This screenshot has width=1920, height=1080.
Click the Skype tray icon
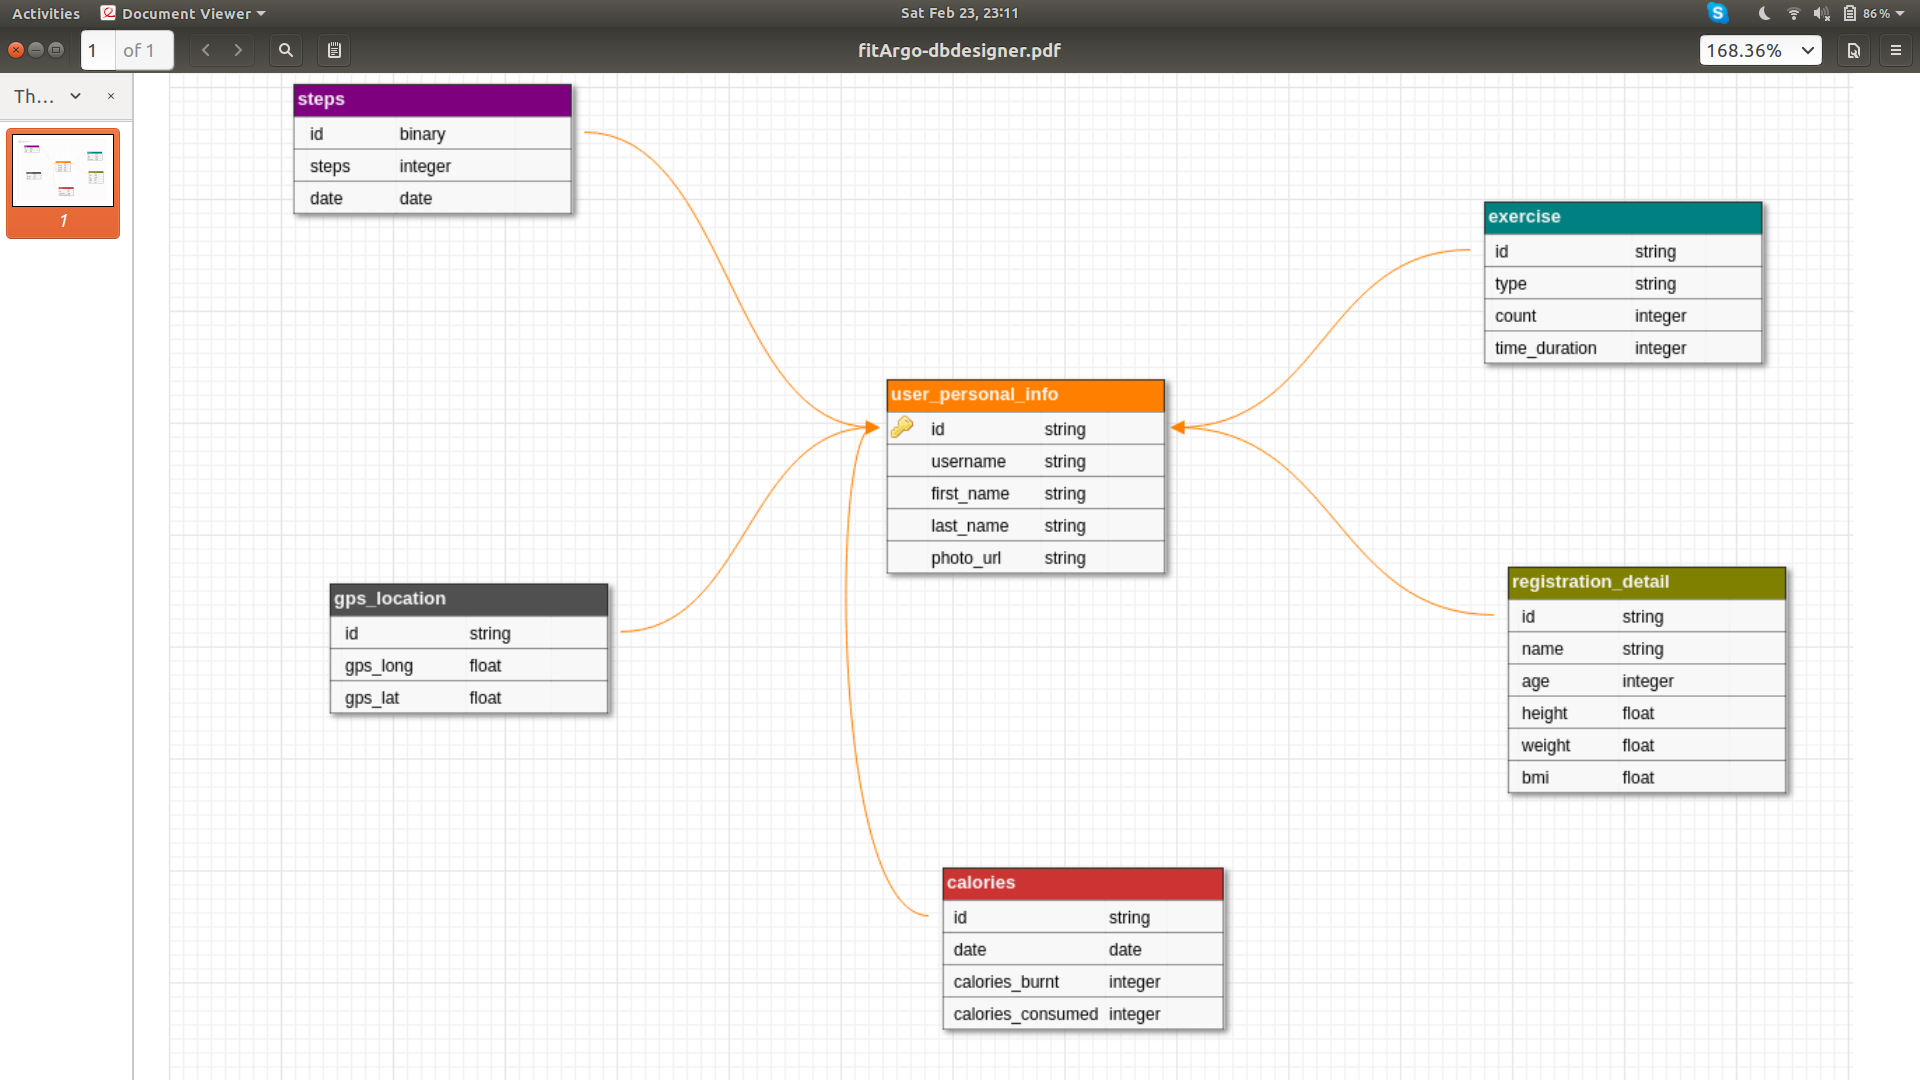[x=1718, y=13]
